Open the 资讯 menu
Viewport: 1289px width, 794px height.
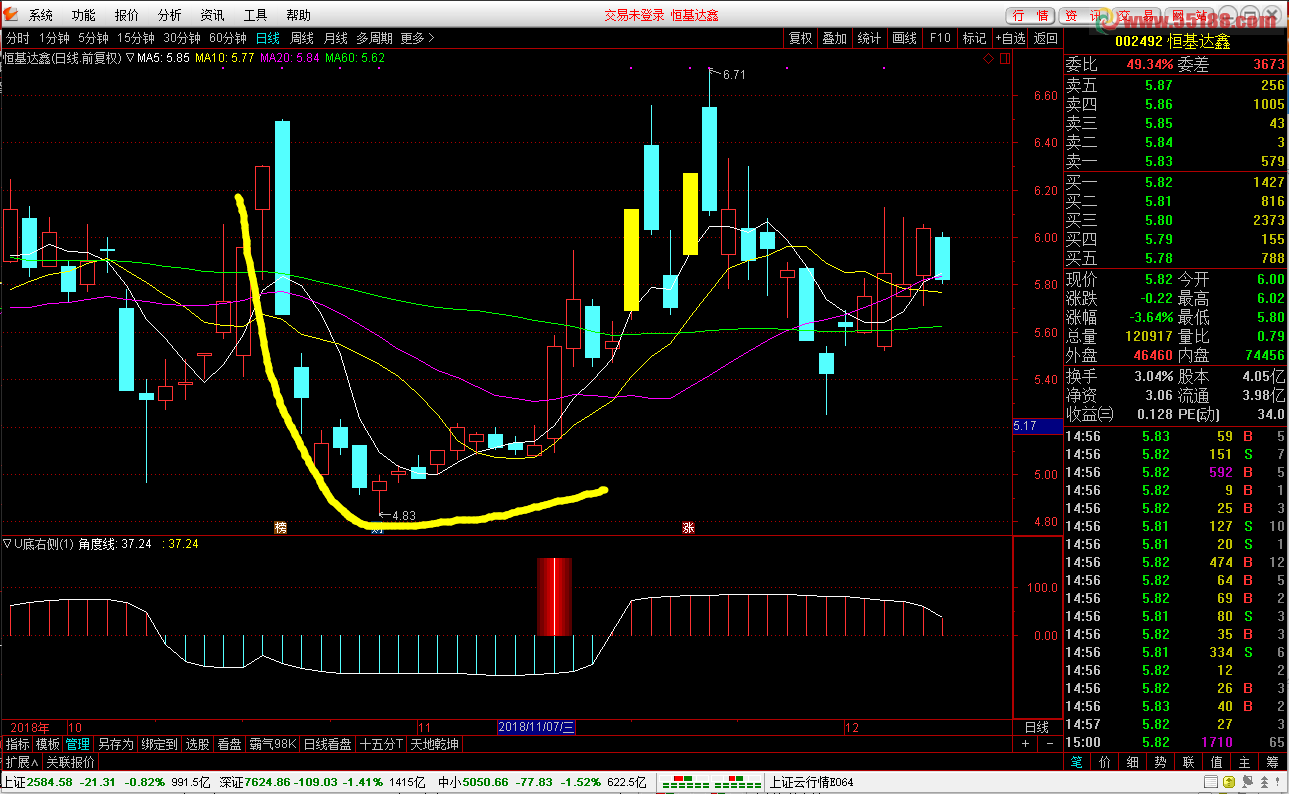tap(212, 15)
